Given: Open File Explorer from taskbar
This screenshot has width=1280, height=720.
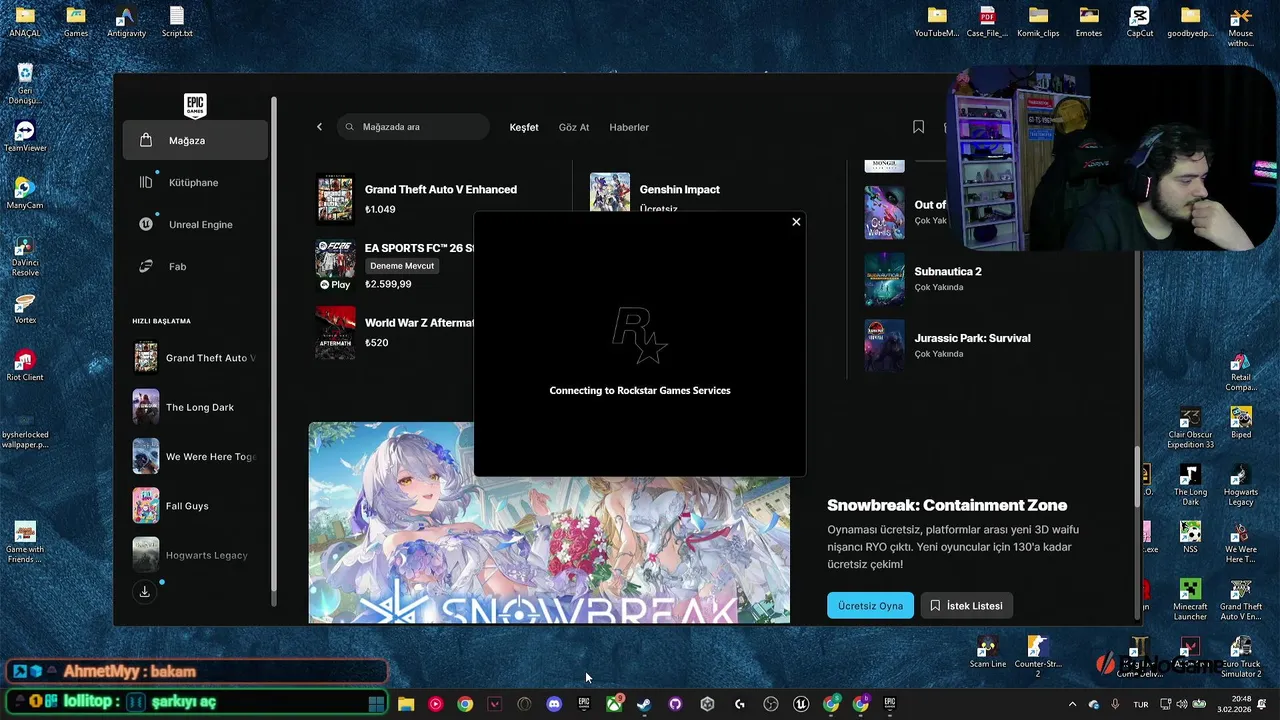Looking at the screenshot, I should coord(406,704).
